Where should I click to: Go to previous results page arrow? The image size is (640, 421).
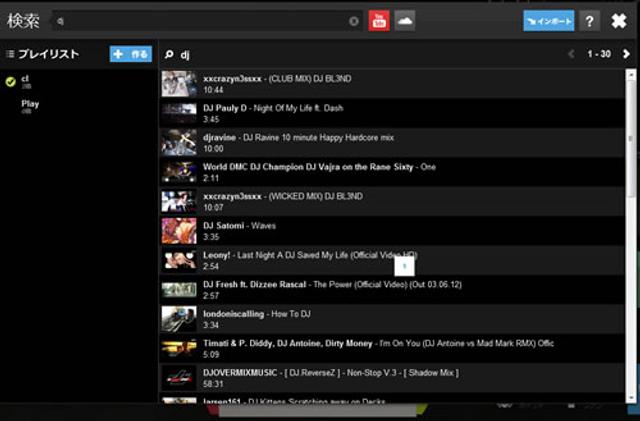pyautogui.click(x=571, y=54)
